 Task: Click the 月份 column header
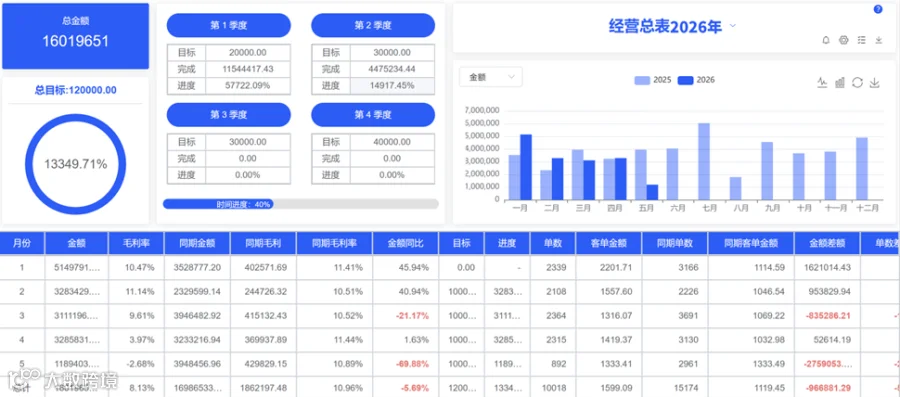(x=22, y=243)
